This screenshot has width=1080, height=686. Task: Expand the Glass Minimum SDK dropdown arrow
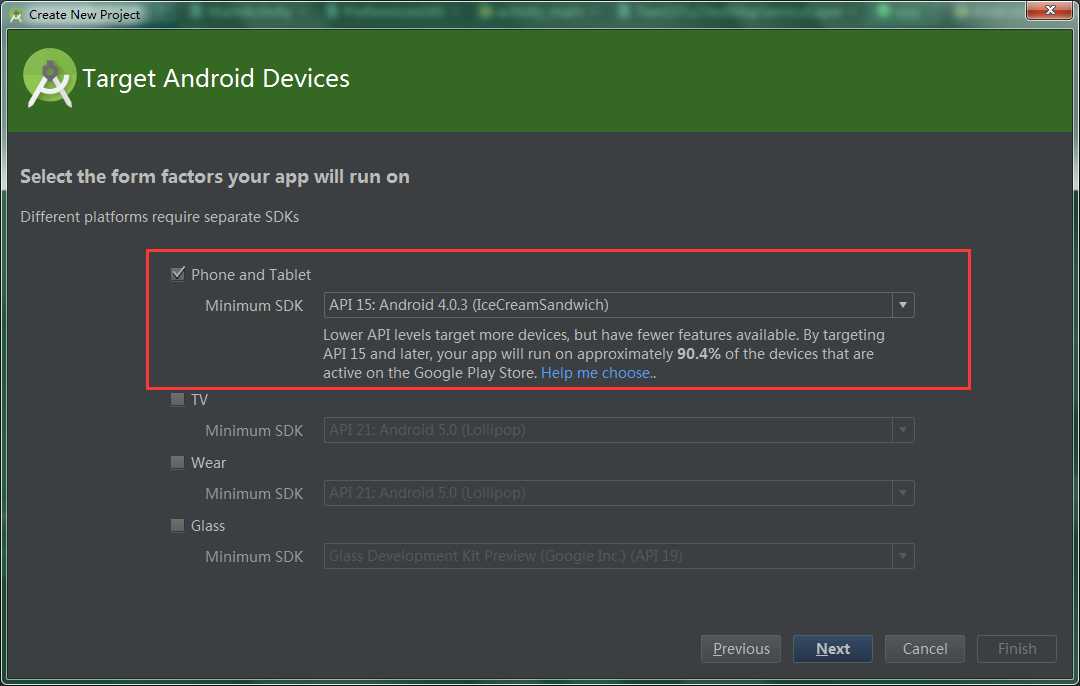(902, 556)
